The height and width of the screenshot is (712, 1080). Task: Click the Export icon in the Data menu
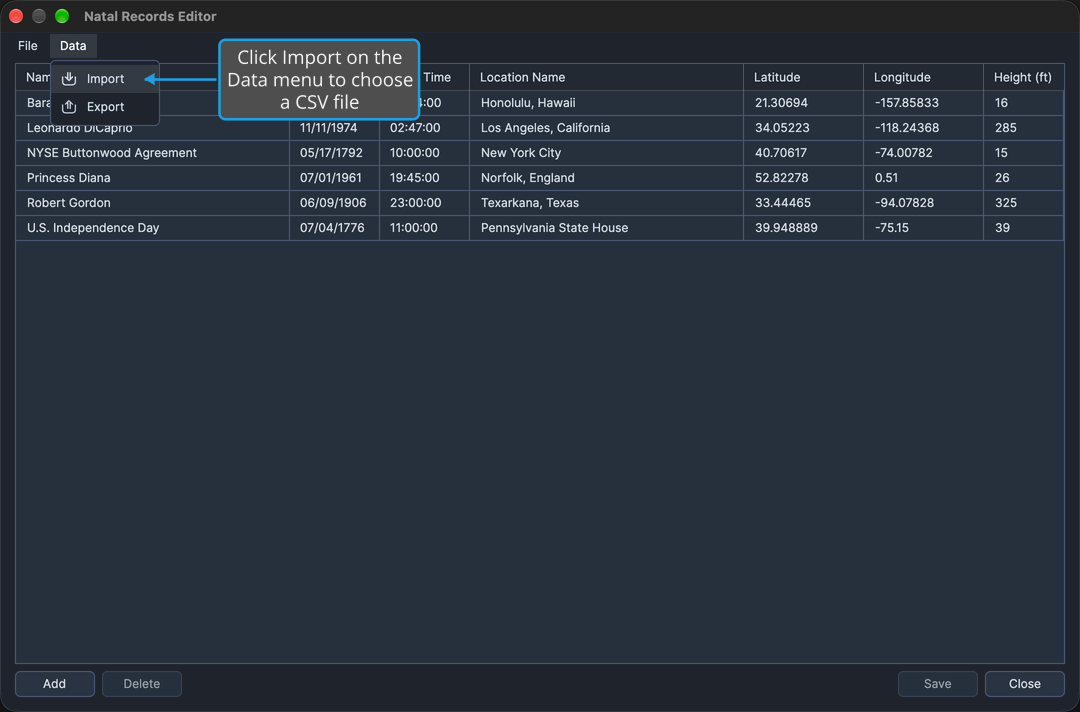click(69, 107)
